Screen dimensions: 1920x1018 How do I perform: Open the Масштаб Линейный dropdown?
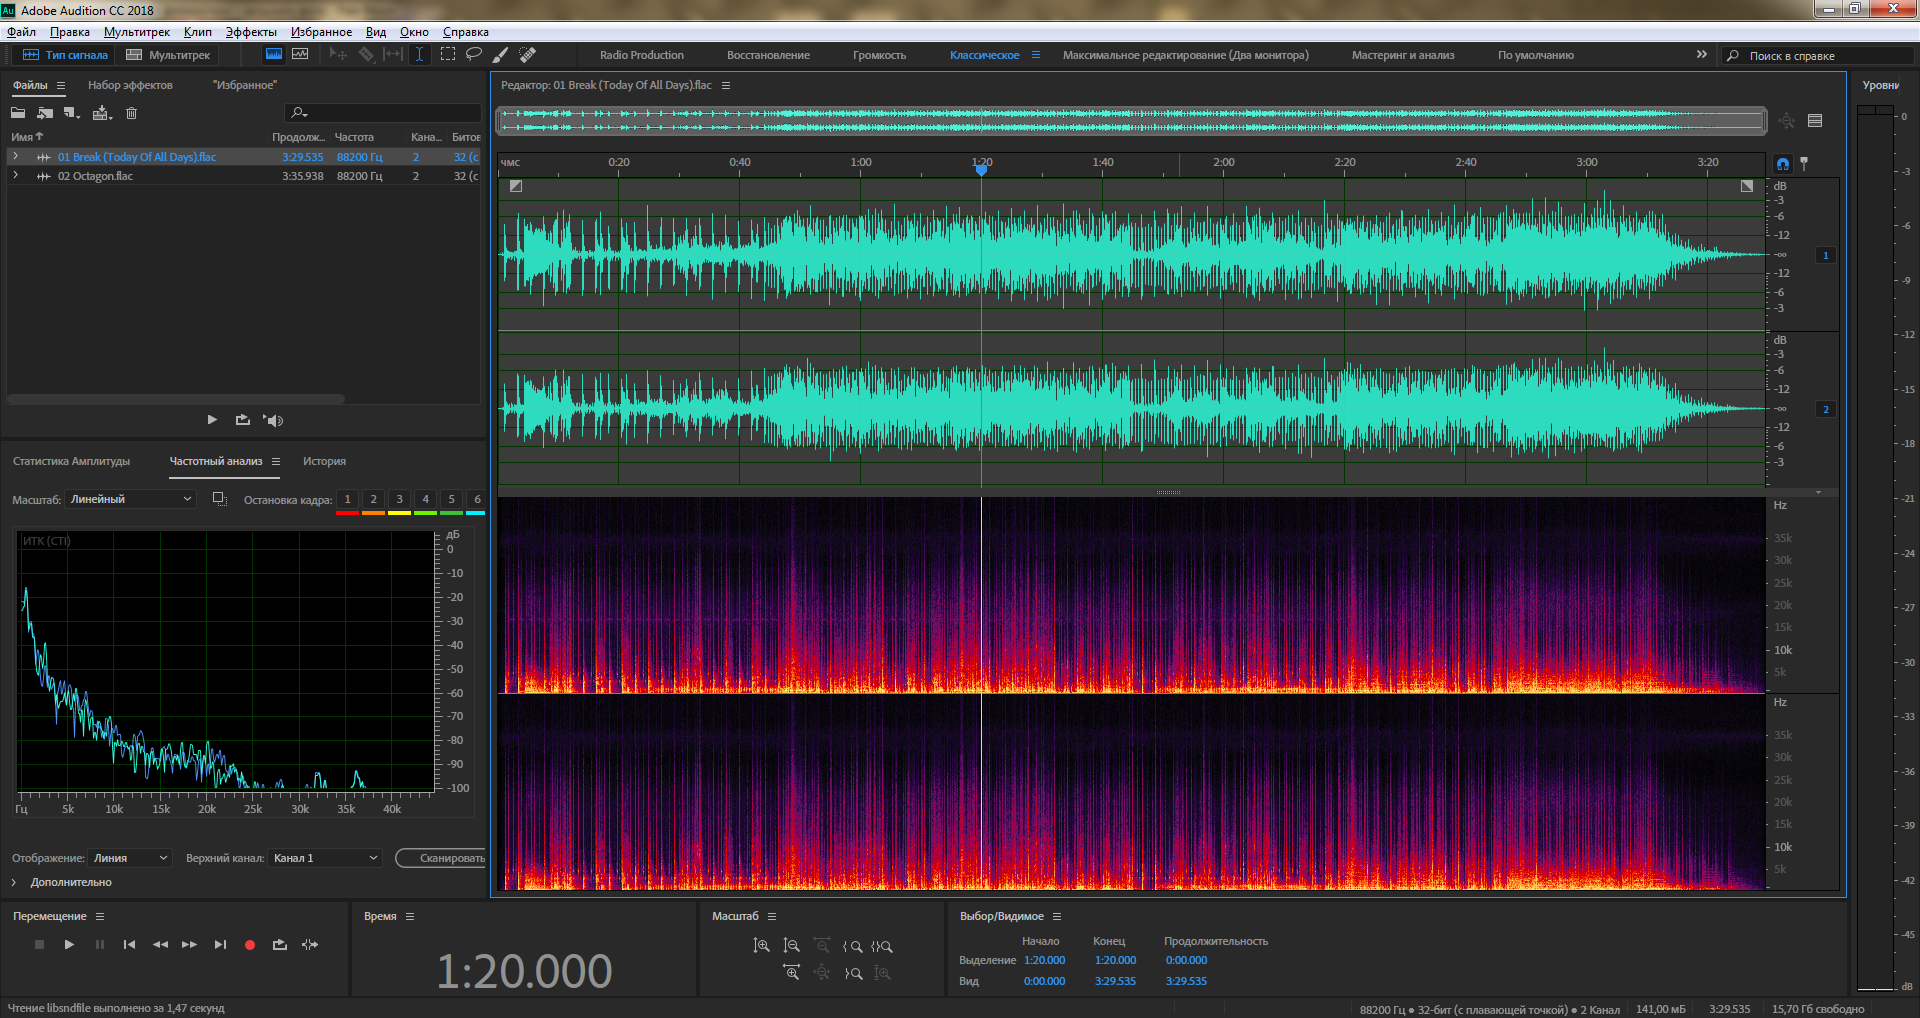tap(130, 499)
